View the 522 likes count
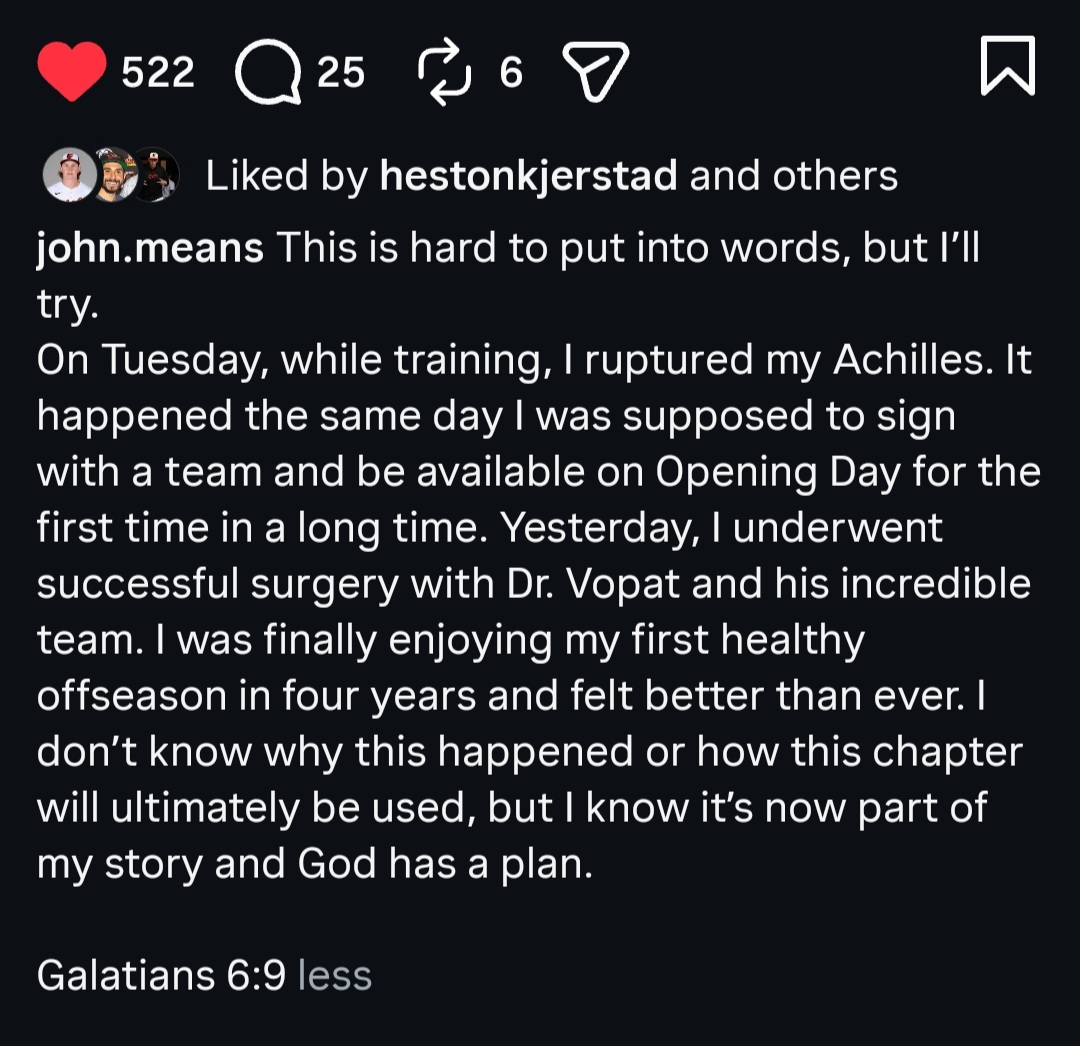The width and height of the screenshot is (1080, 1046). 158,73
